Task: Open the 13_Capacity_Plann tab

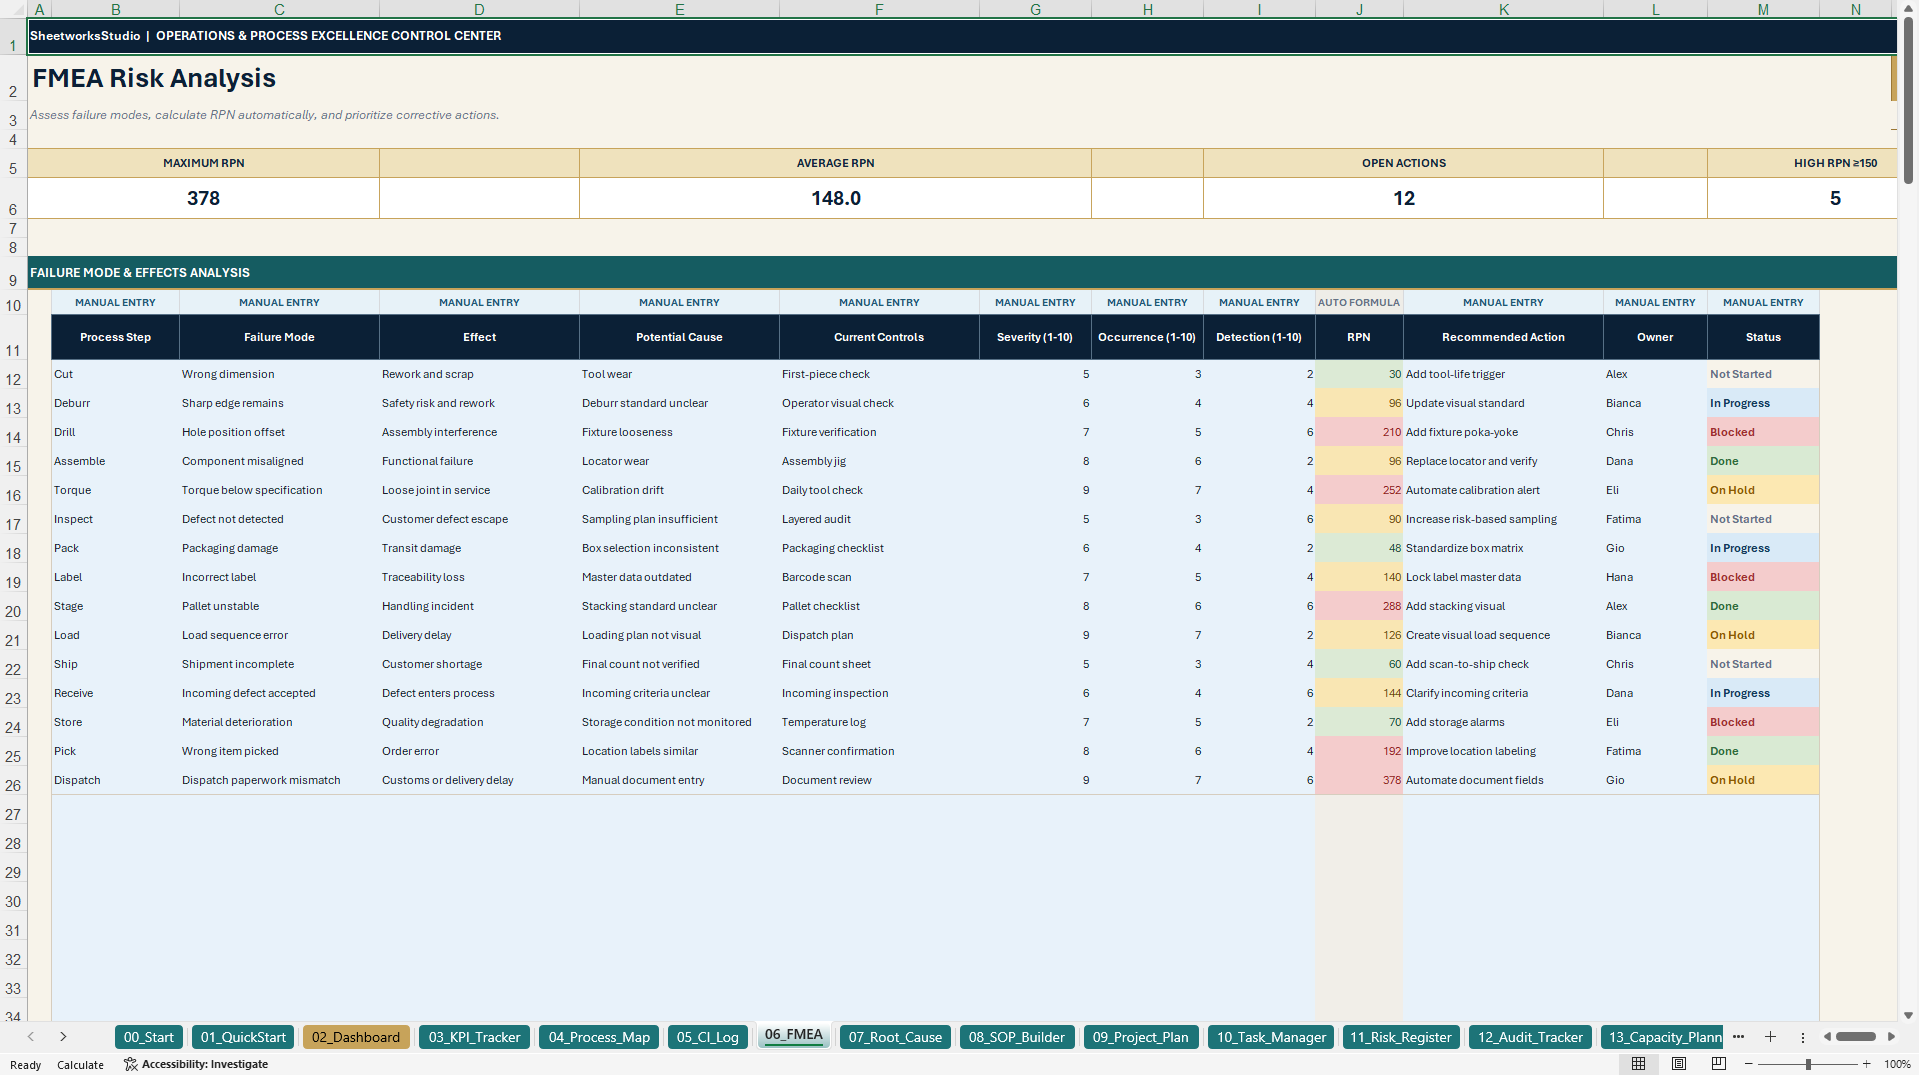Action: (x=1662, y=1037)
